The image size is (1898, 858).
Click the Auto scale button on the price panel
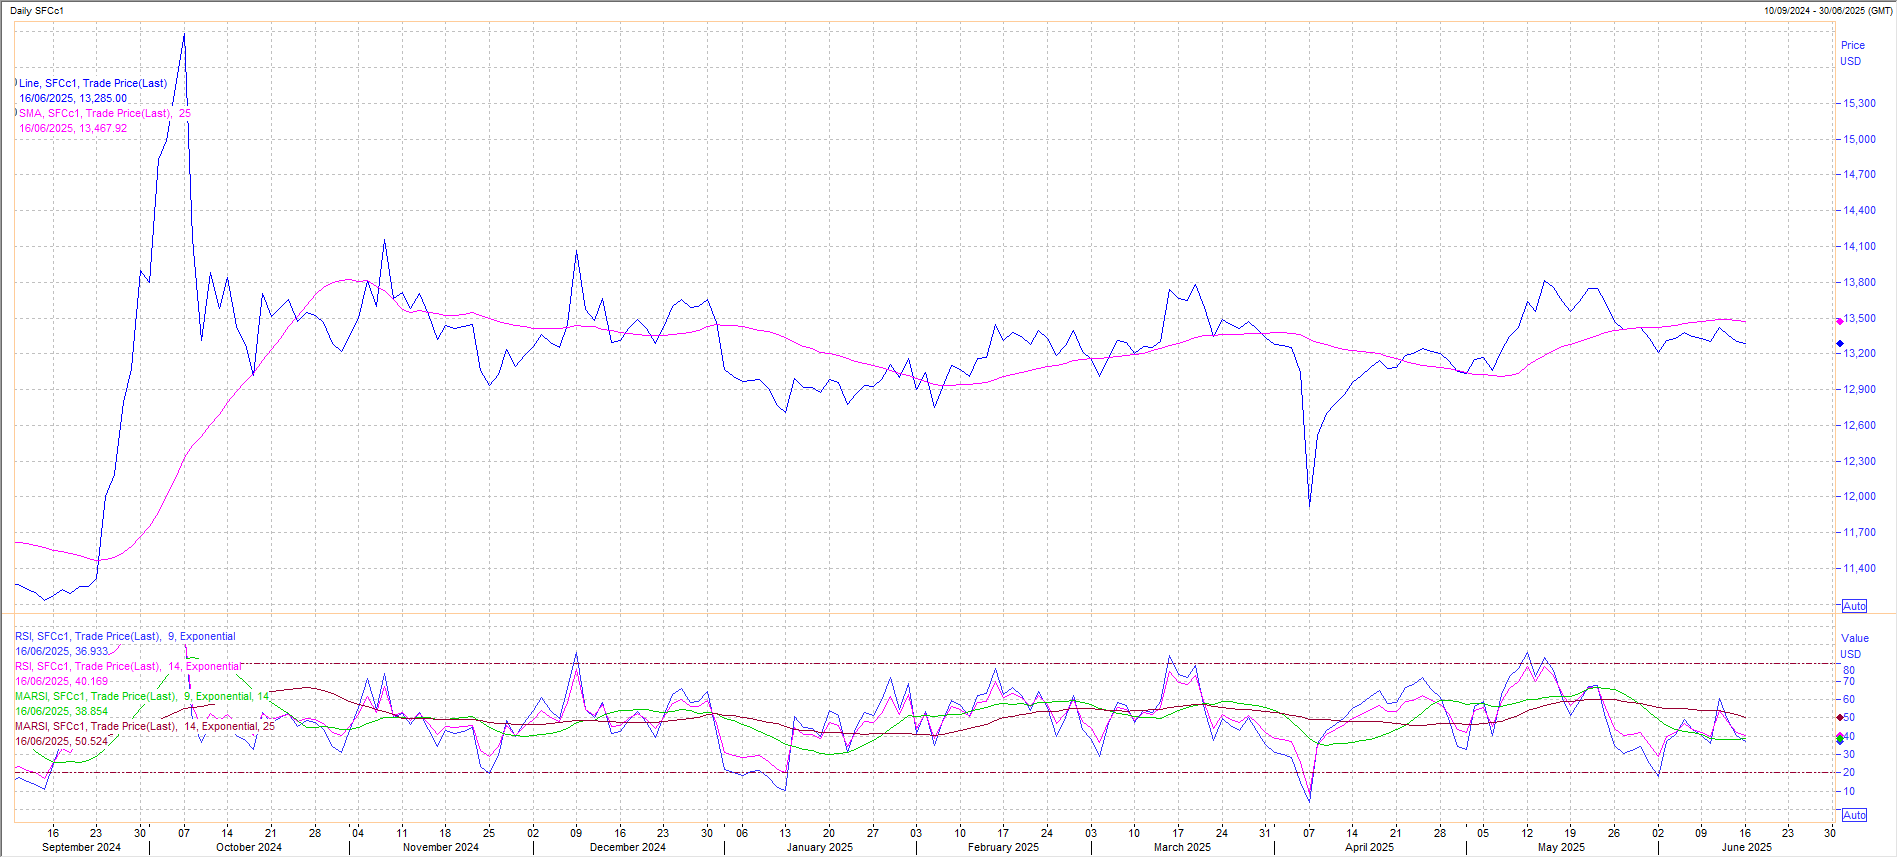pos(1854,606)
